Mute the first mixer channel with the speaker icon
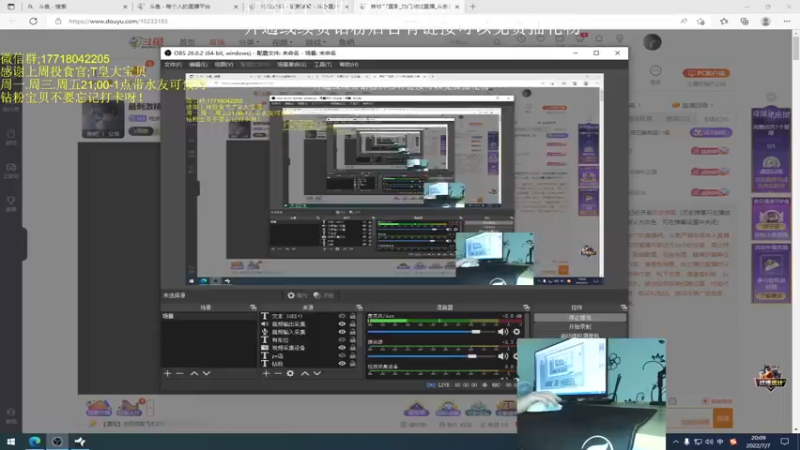Viewport: 800px width, 450px height. click(503, 332)
